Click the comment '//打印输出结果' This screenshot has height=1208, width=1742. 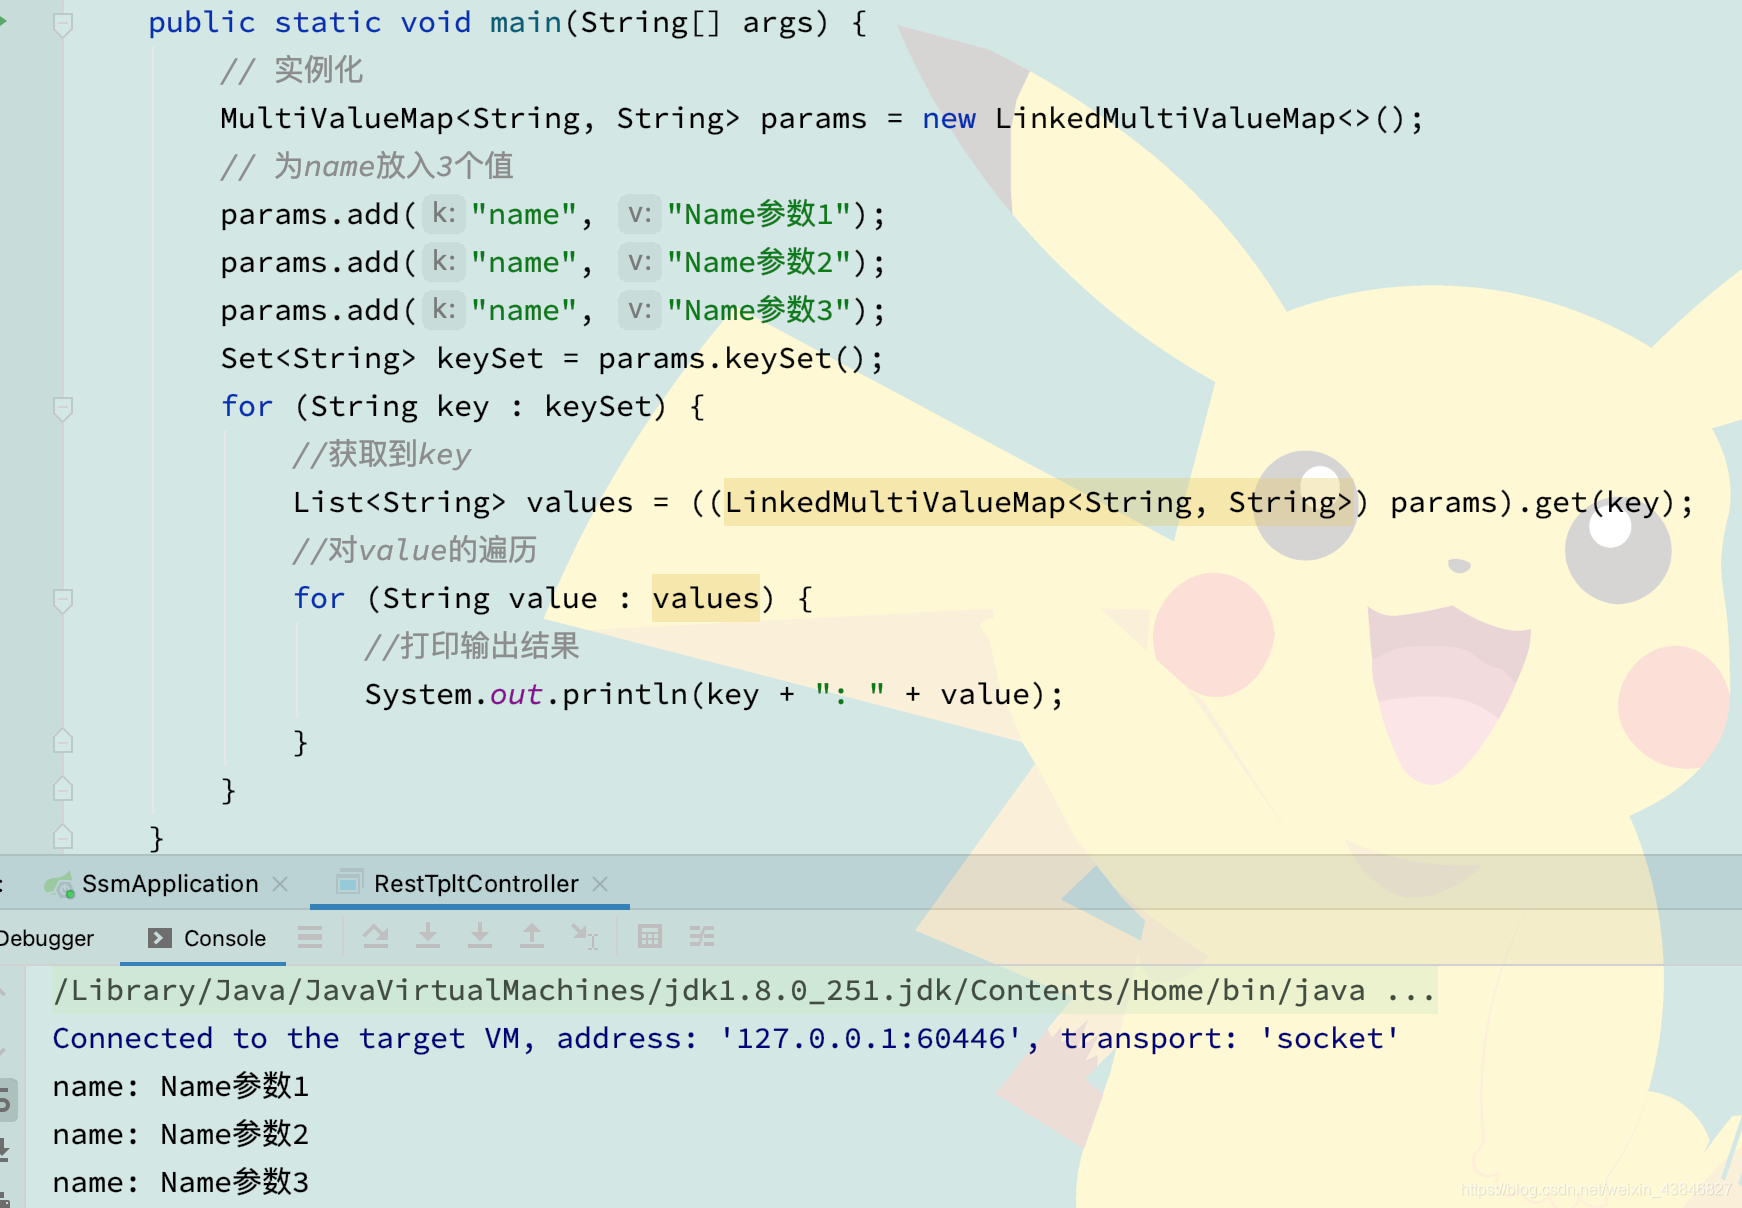tap(471, 646)
